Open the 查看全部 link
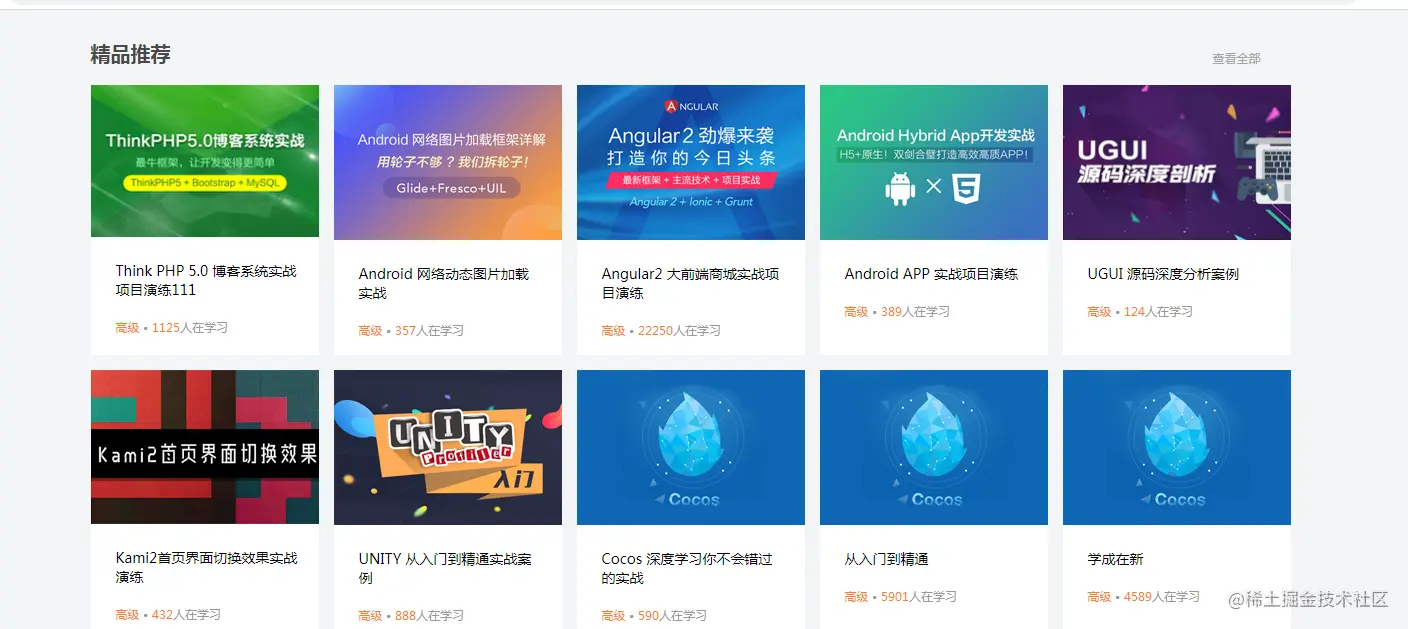The image size is (1408, 629). [x=1236, y=59]
